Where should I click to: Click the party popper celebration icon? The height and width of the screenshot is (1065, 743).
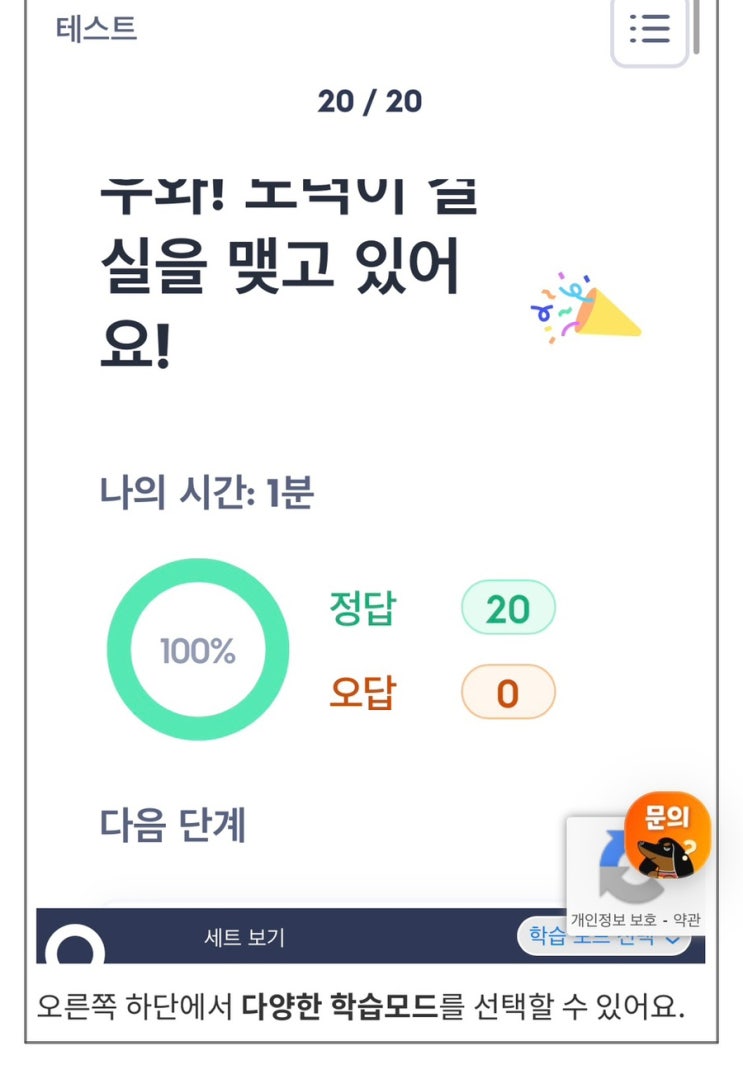click(585, 308)
